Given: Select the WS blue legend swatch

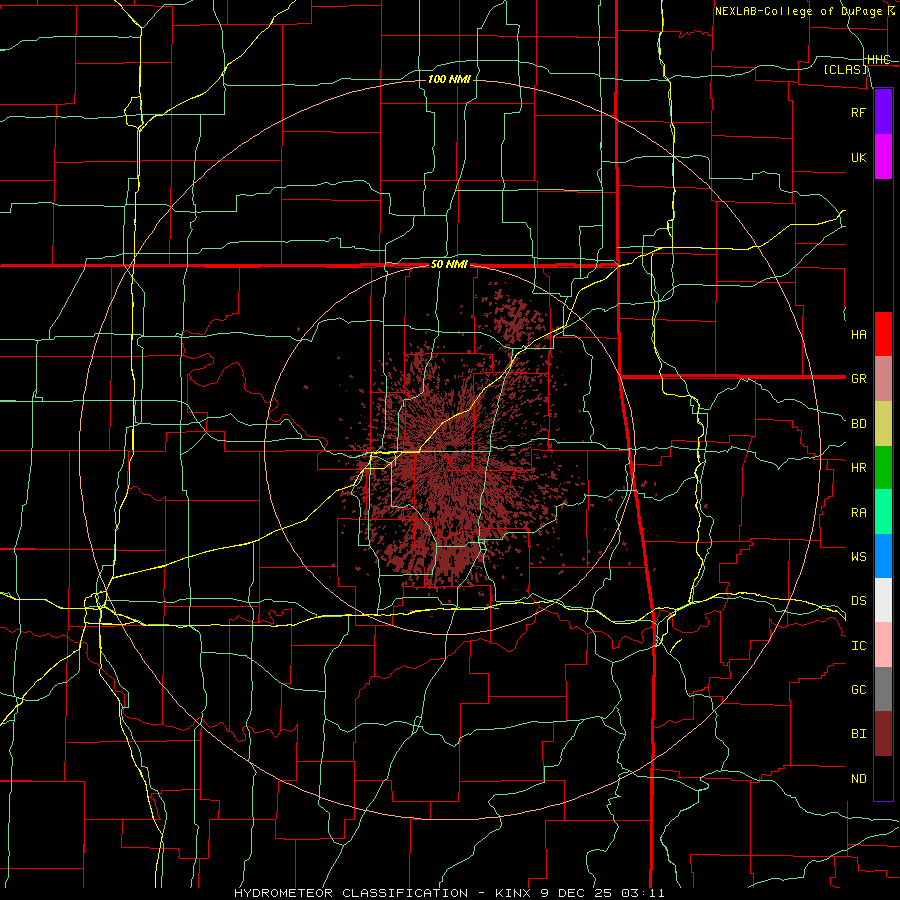Looking at the screenshot, I should coord(883,556).
